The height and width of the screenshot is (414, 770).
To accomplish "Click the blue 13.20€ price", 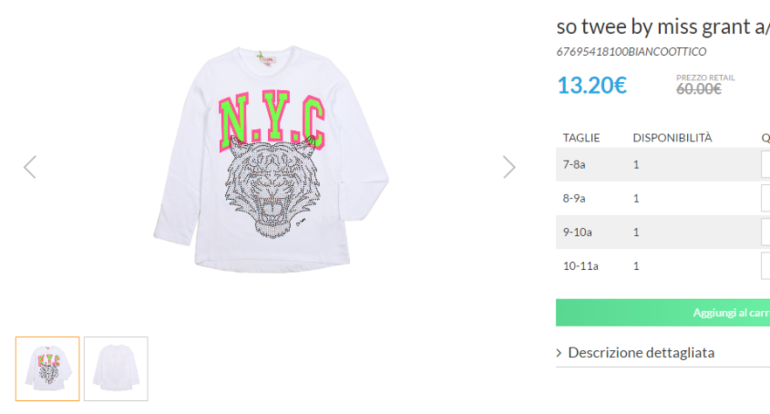I will point(591,85).
